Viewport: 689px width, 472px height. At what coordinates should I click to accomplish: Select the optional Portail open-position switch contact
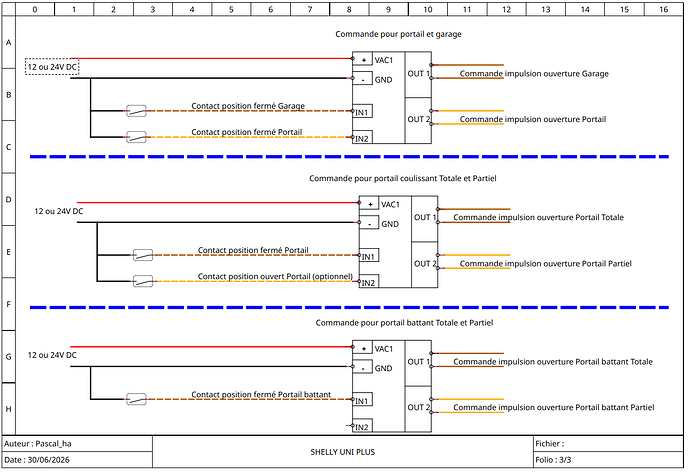143,281
